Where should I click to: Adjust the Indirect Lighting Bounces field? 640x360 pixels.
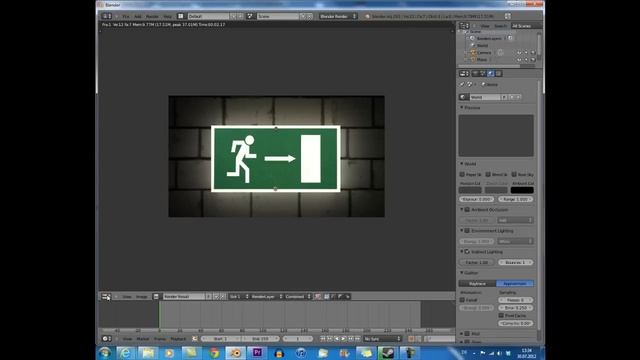pos(516,262)
